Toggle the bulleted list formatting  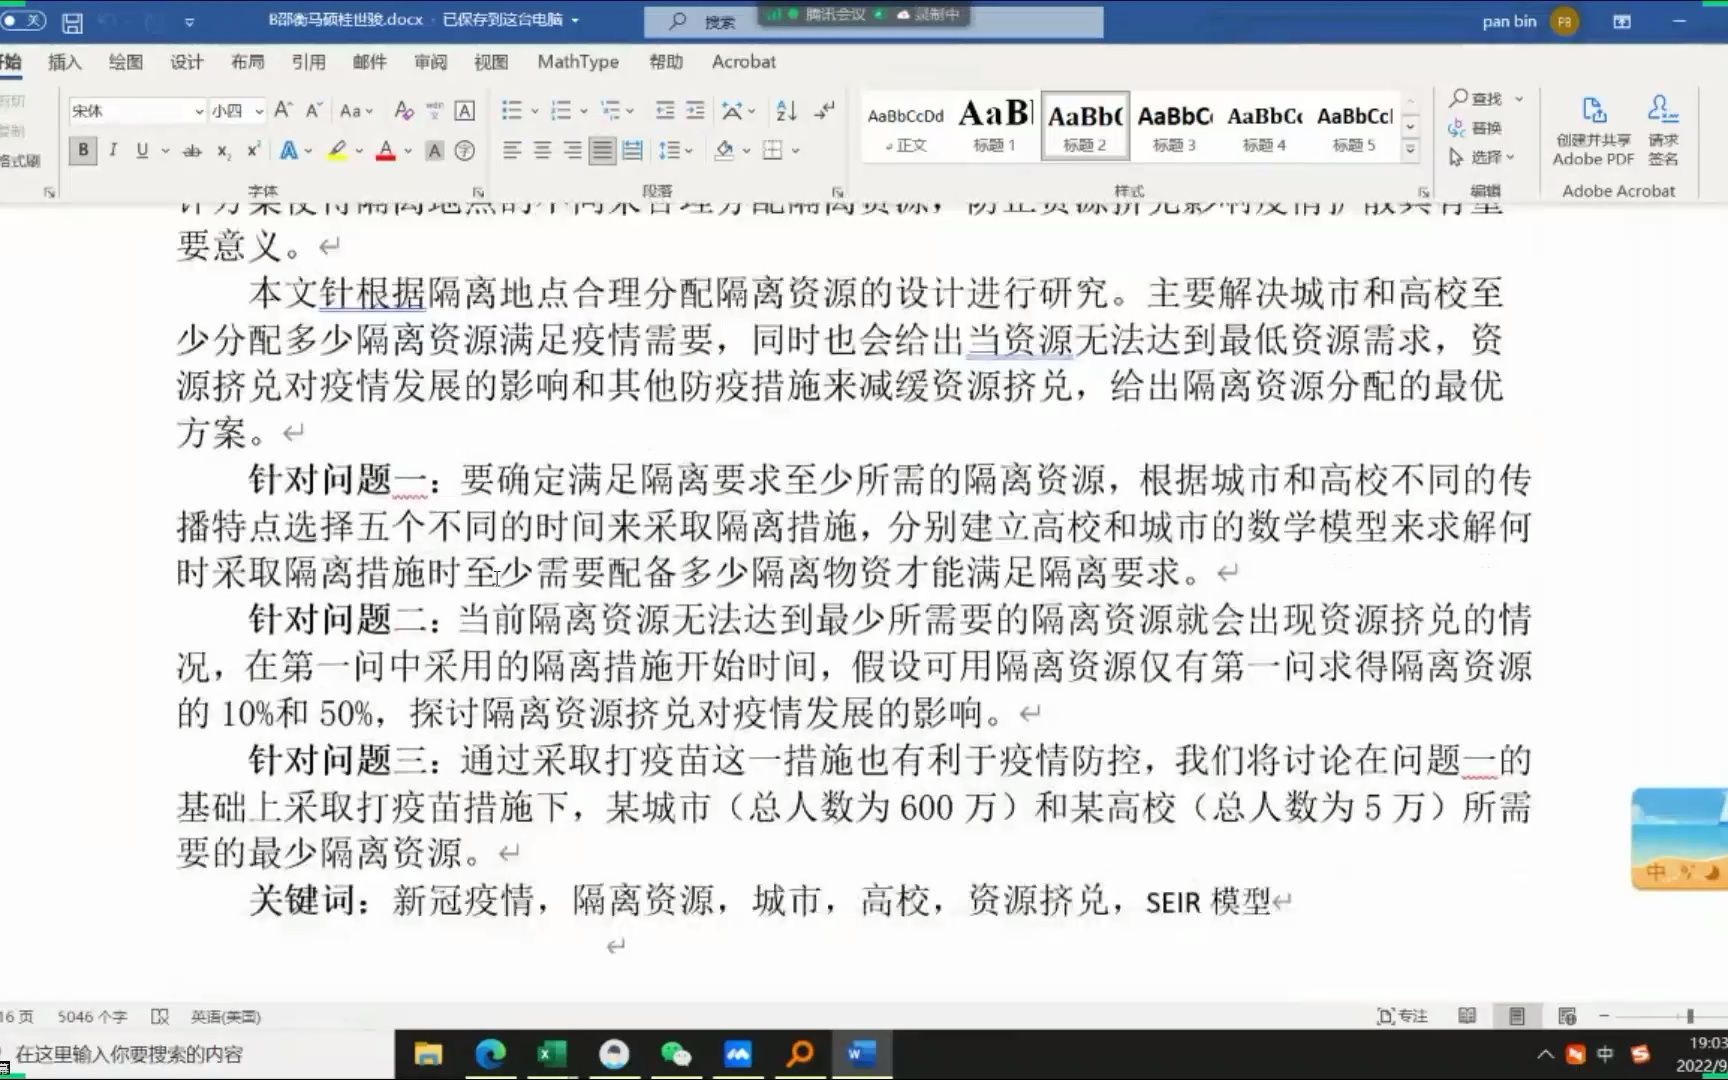click(512, 110)
